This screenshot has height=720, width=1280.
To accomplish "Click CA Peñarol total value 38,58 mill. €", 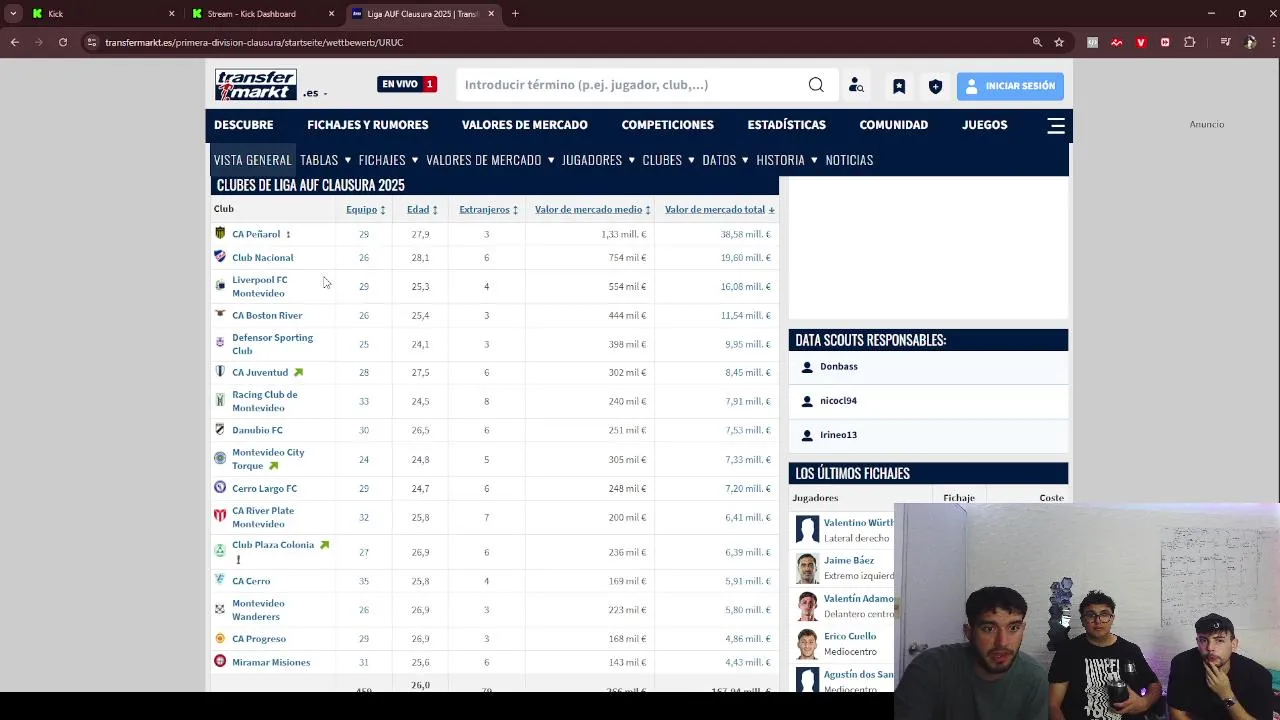I will [745, 234].
